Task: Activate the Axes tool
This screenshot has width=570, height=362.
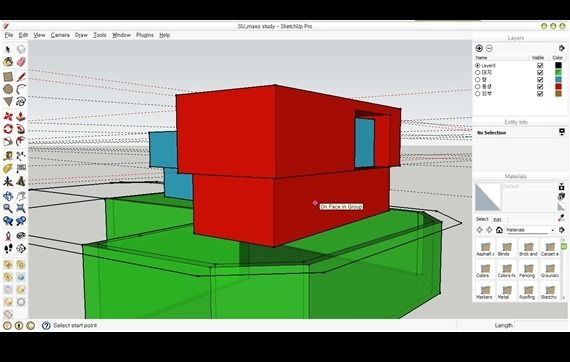Action: [x=8, y=181]
